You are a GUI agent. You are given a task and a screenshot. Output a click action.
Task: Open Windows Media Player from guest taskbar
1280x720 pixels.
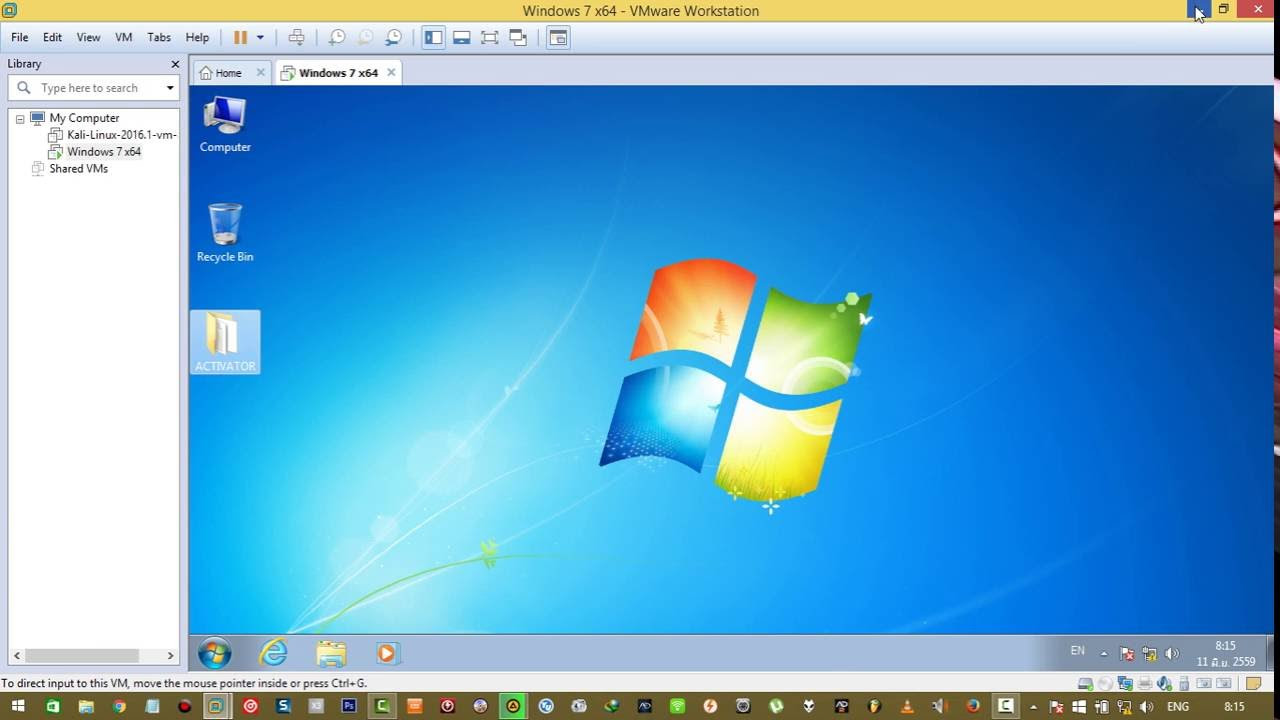coord(387,654)
